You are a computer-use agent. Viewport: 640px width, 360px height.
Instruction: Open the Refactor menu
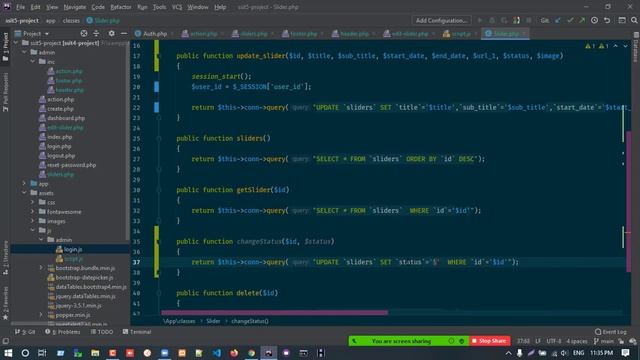tap(121, 7)
